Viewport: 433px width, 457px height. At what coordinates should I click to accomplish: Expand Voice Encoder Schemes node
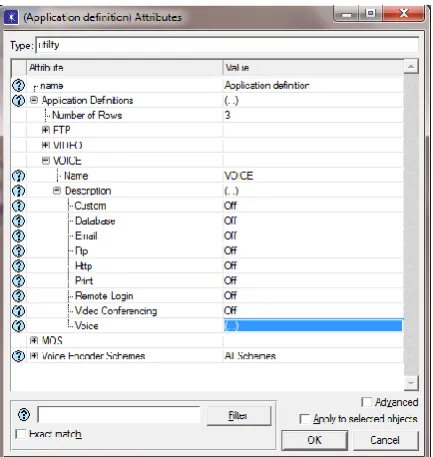pos(34,355)
